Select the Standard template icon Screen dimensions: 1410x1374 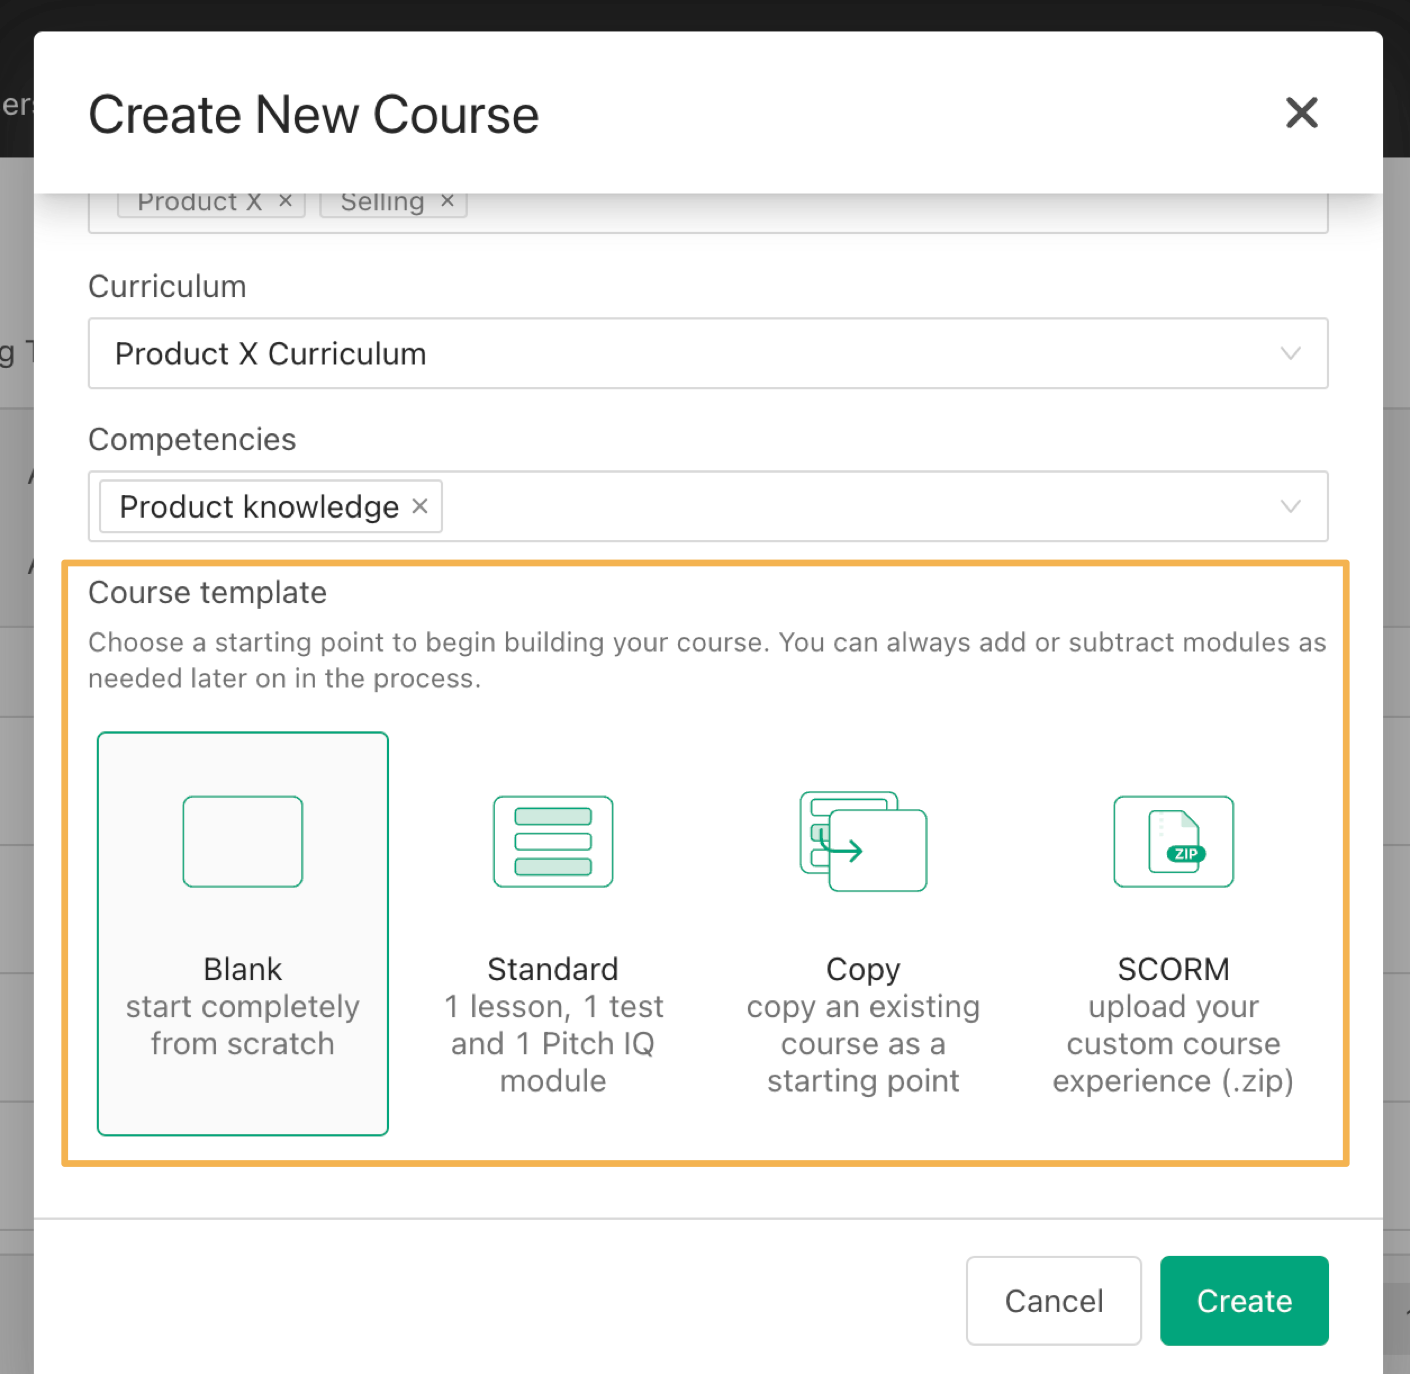pos(553,841)
